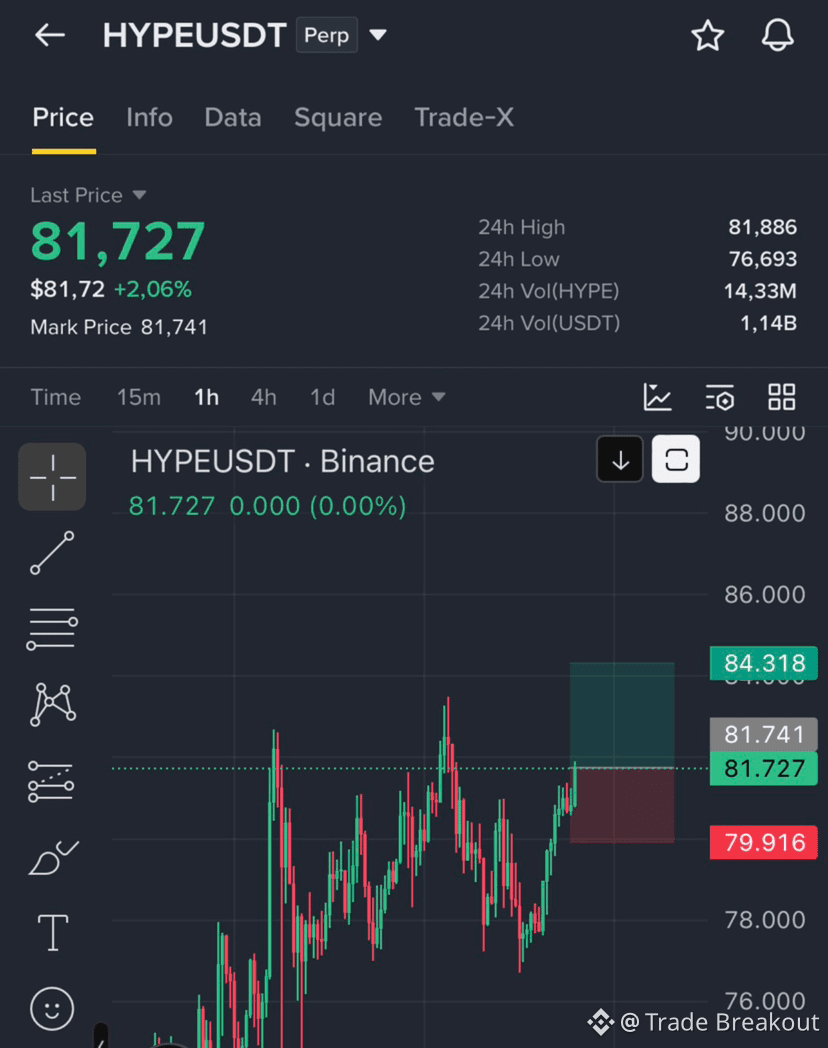Click the Mark Price 81,741 text

point(119,328)
